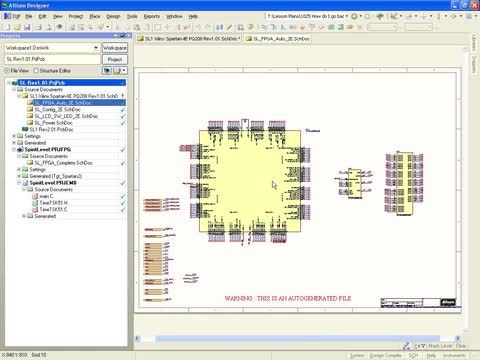
Task: Create a new document from the toolbar
Action: tap(7, 27)
